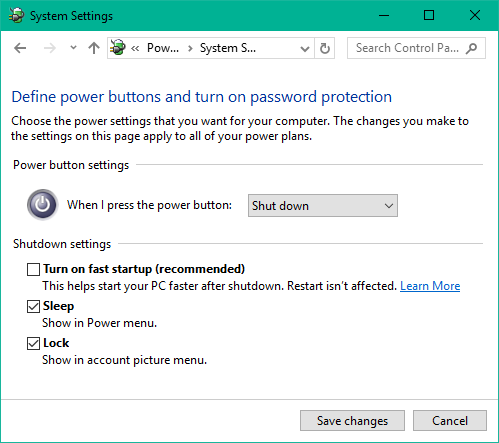The image size is (499, 443).
Task: Click 'Show in account picture menu.' text
Action: click(x=124, y=360)
